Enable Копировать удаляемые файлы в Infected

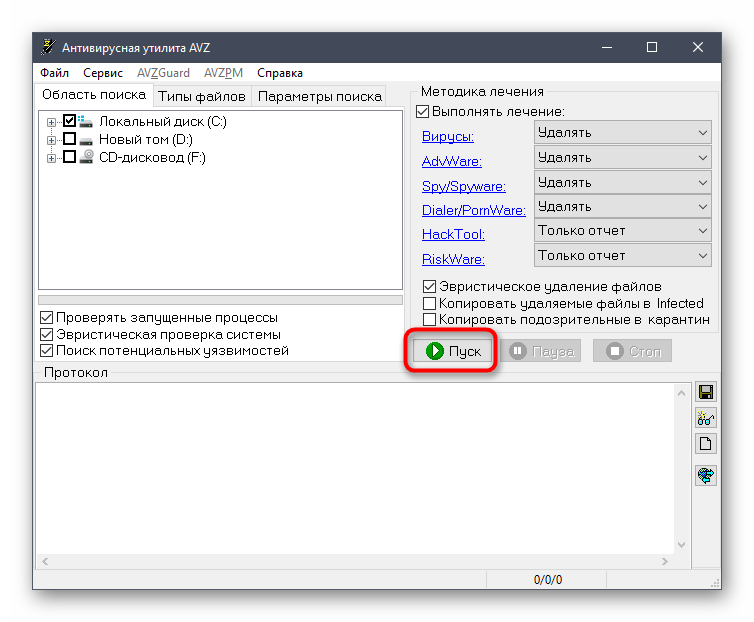pyautogui.click(x=429, y=304)
